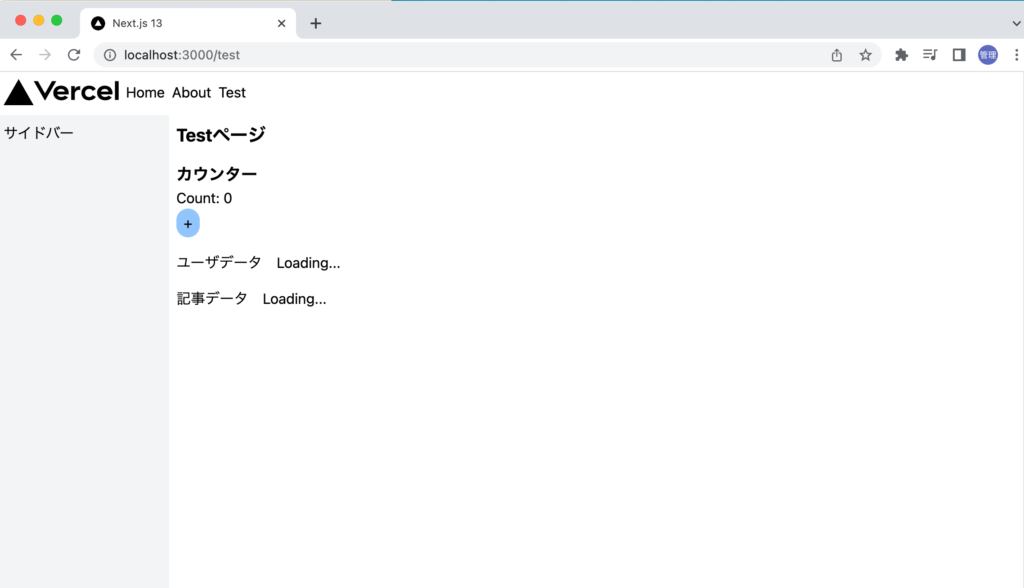Open the About page from the navbar

point(191,92)
